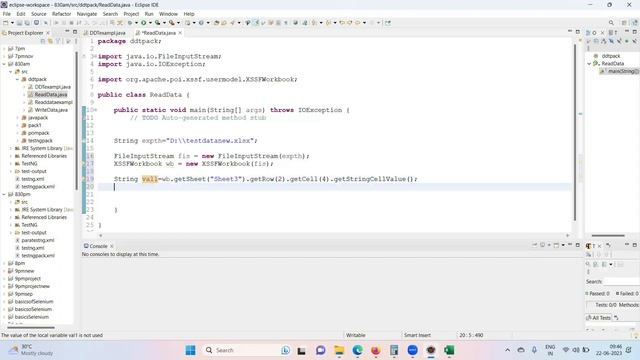Click the editor horizontal scrollbar track
This screenshot has width=640, height=360.
coord(334,236)
